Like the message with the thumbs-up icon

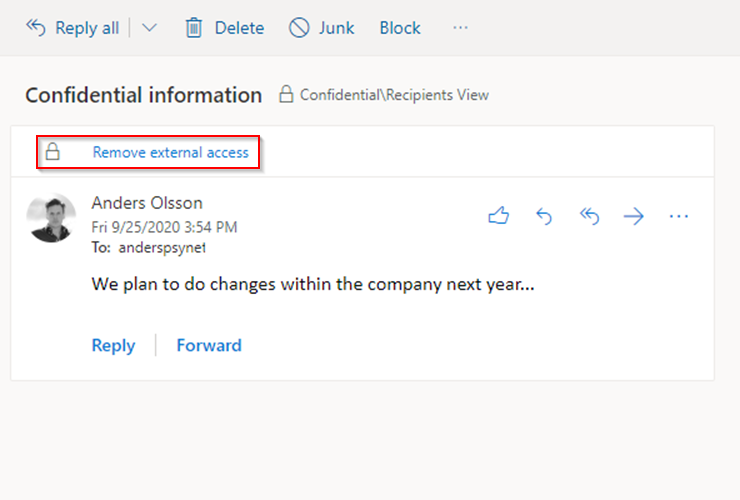coord(498,216)
